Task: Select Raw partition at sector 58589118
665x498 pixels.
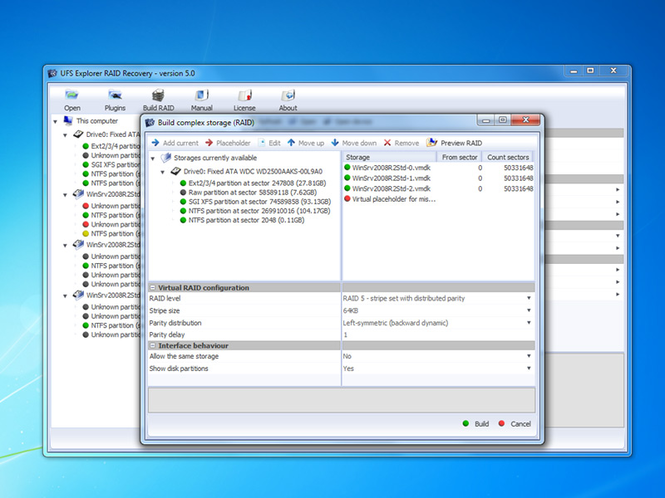Action: pos(248,193)
